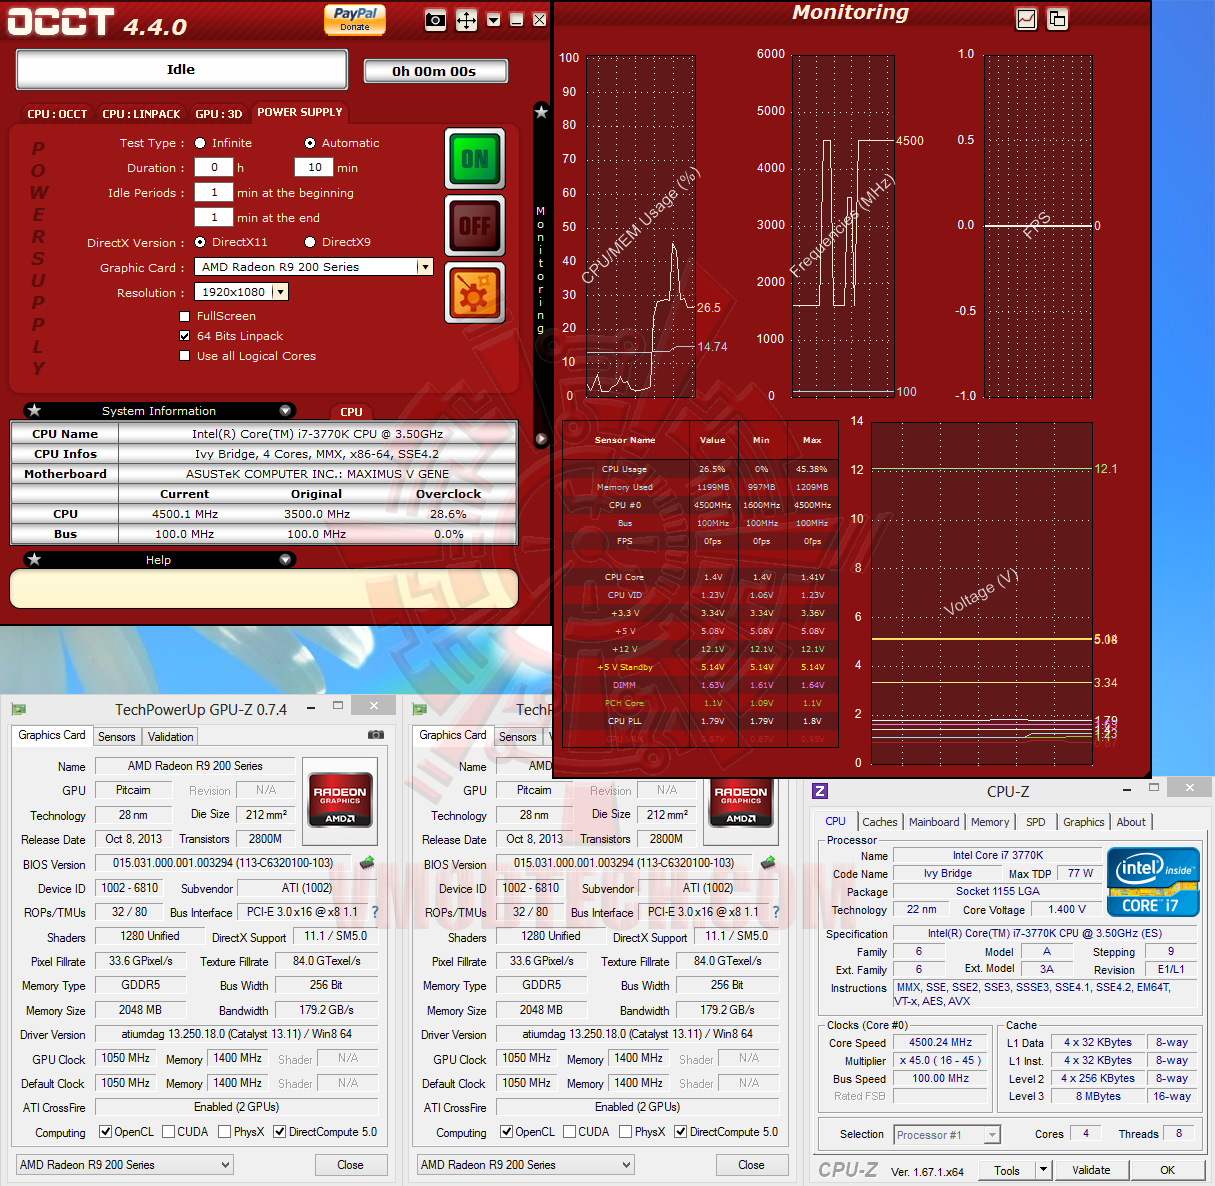Click the OCCT move window arrows icon

tap(466, 20)
